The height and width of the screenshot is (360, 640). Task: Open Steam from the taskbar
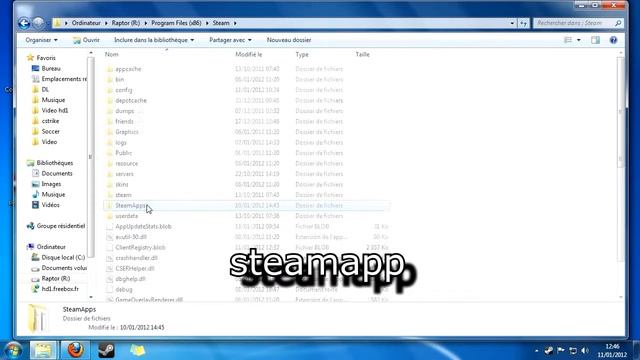107,350
